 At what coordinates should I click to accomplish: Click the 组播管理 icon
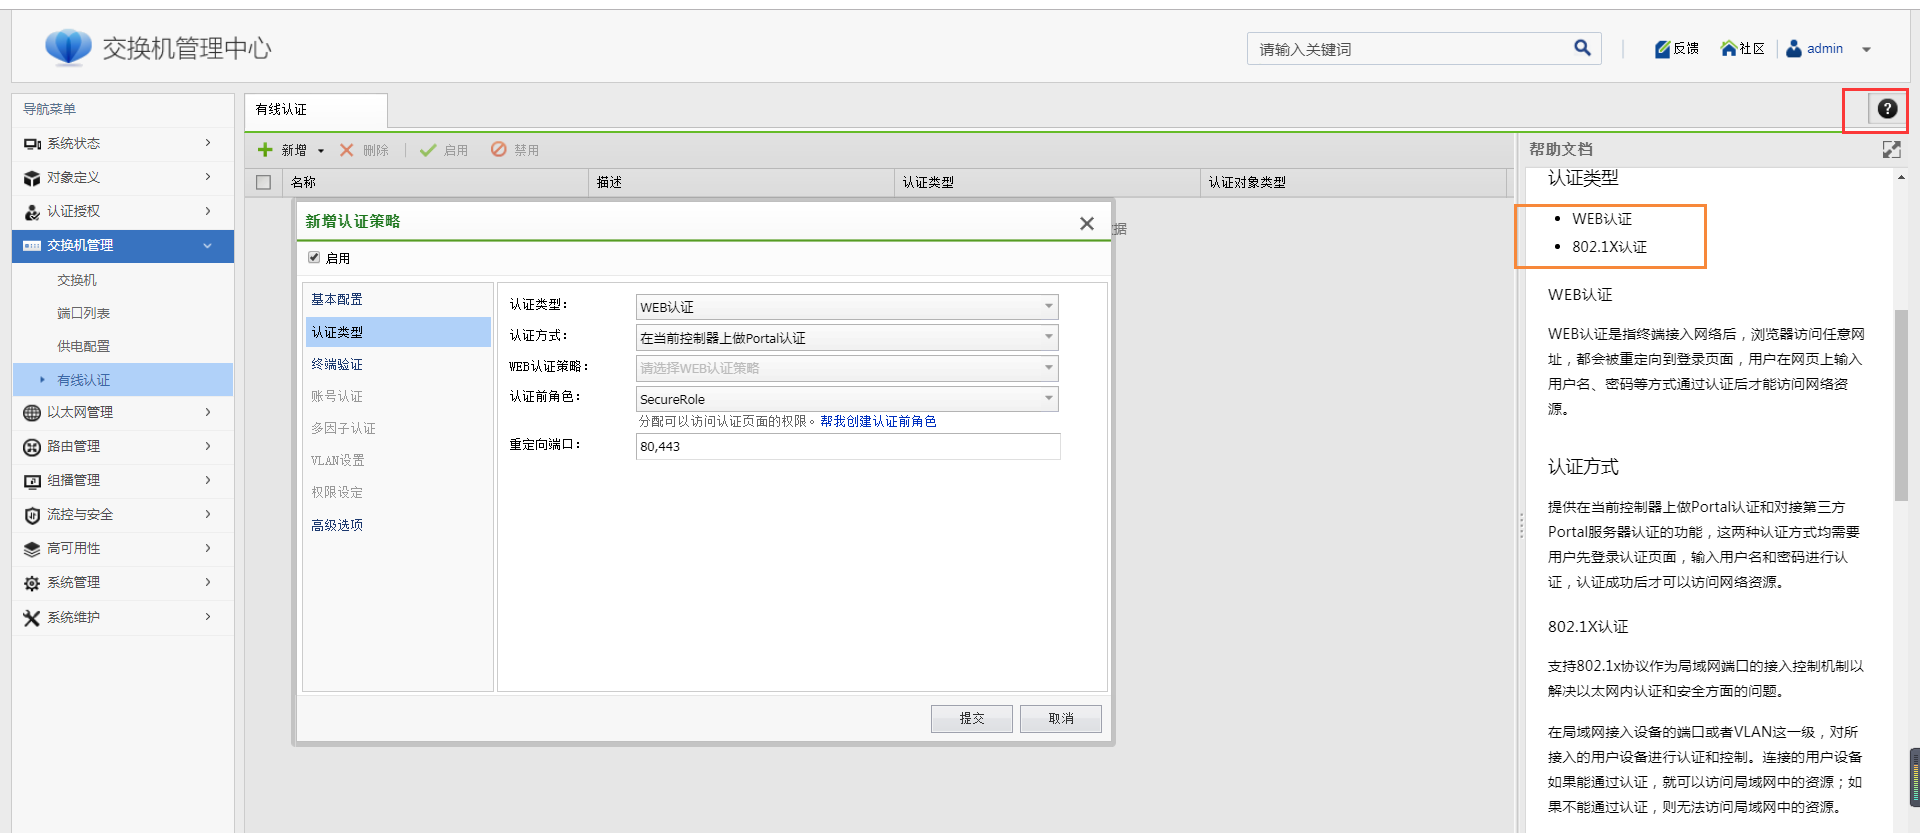click(x=32, y=481)
